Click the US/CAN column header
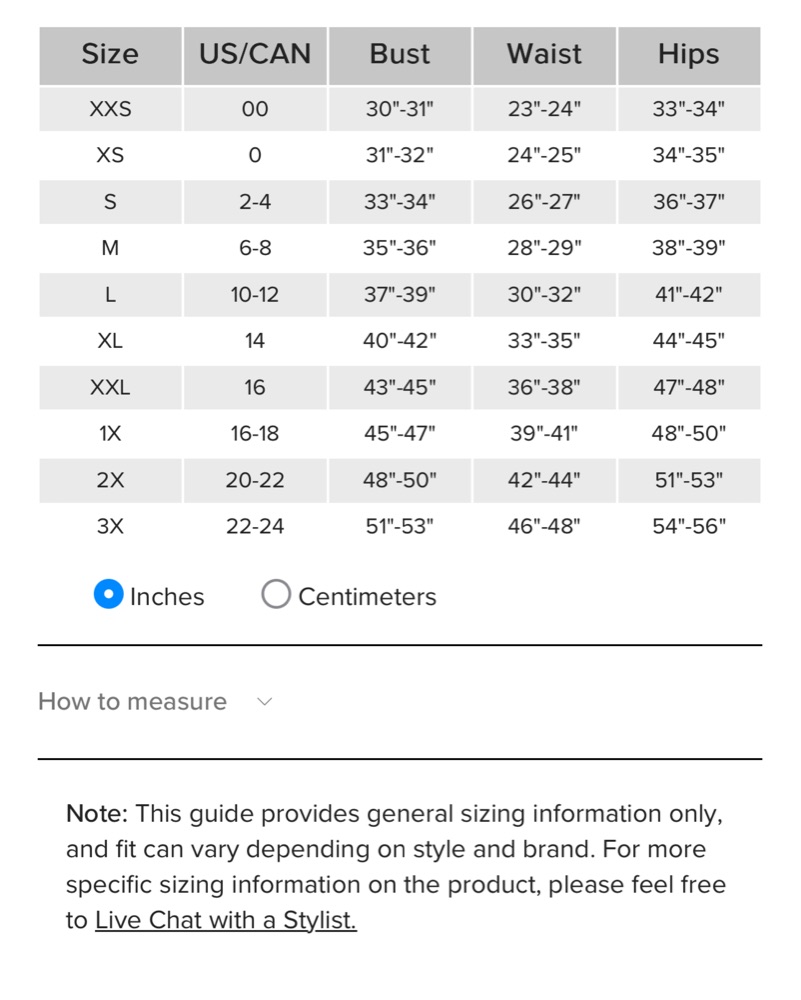801x1000 pixels. [x=255, y=55]
